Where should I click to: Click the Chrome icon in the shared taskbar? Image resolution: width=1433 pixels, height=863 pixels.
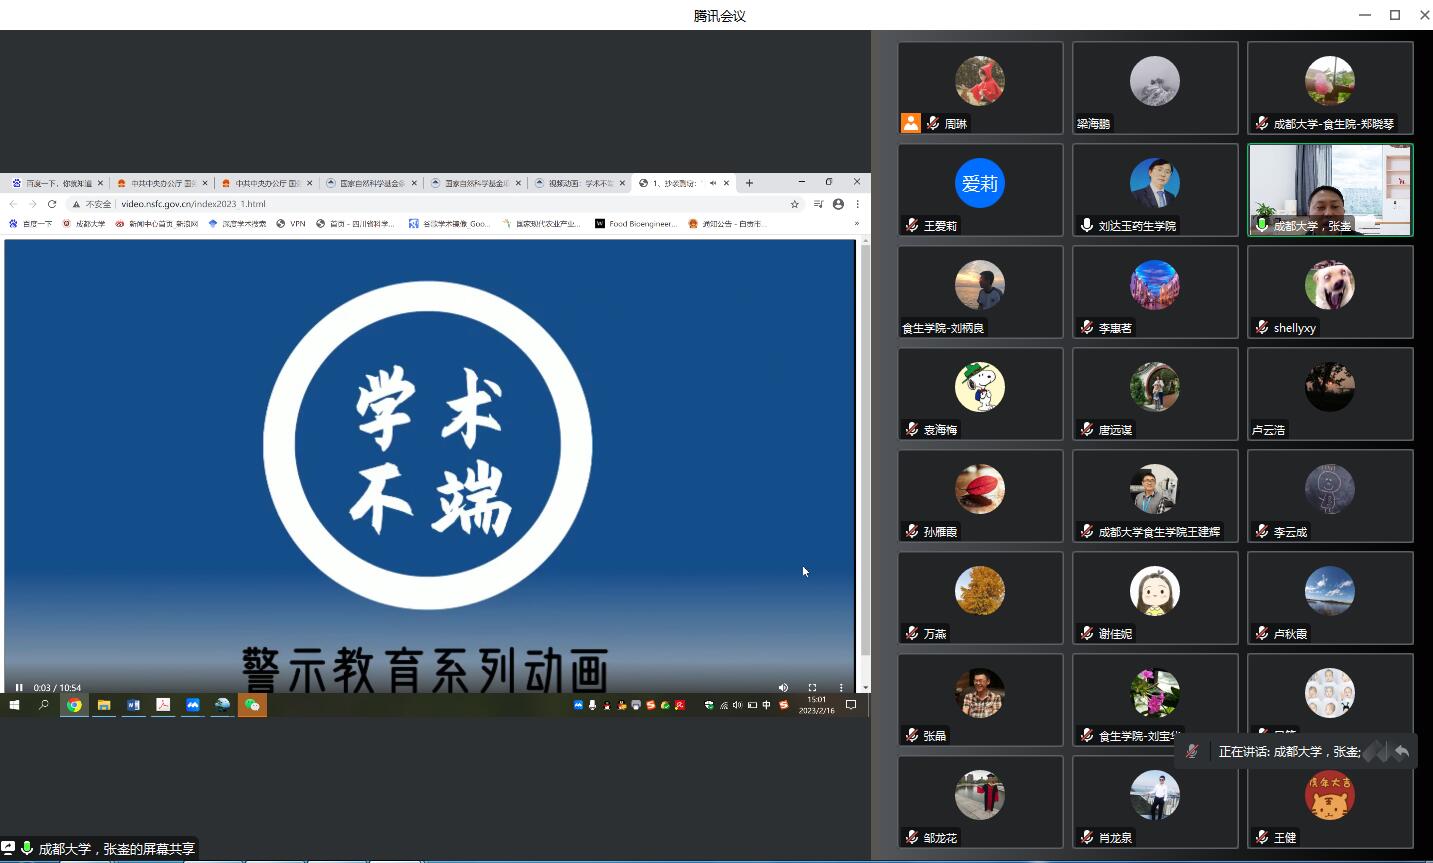tap(74, 705)
